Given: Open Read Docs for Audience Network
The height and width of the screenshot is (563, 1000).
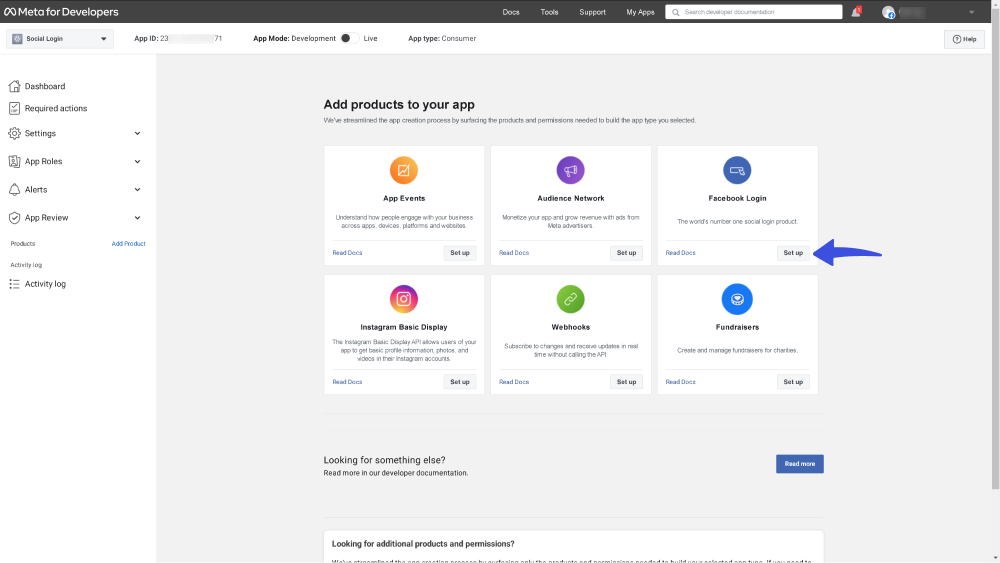Looking at the screenshot, I should coord(513,253).
